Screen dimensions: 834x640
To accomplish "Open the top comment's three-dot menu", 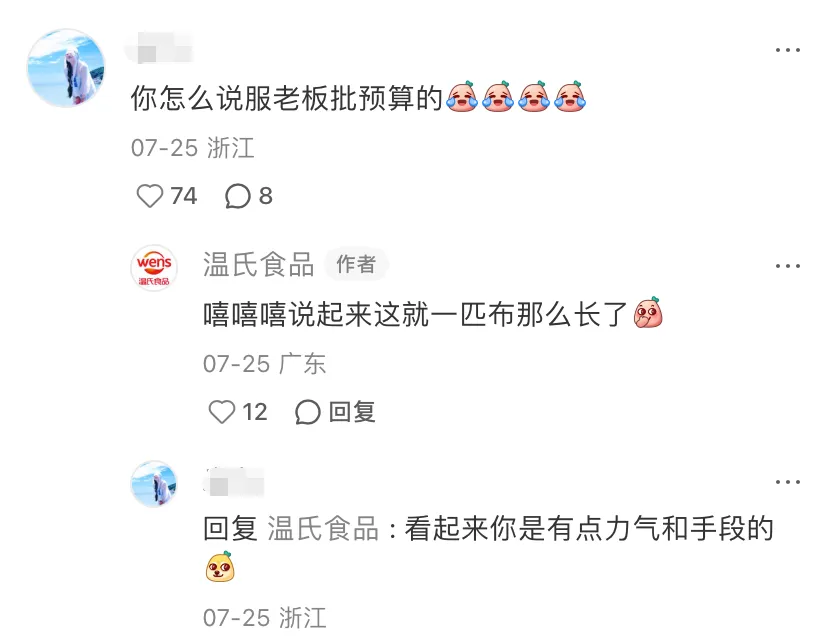I will (x=788, y=50).
